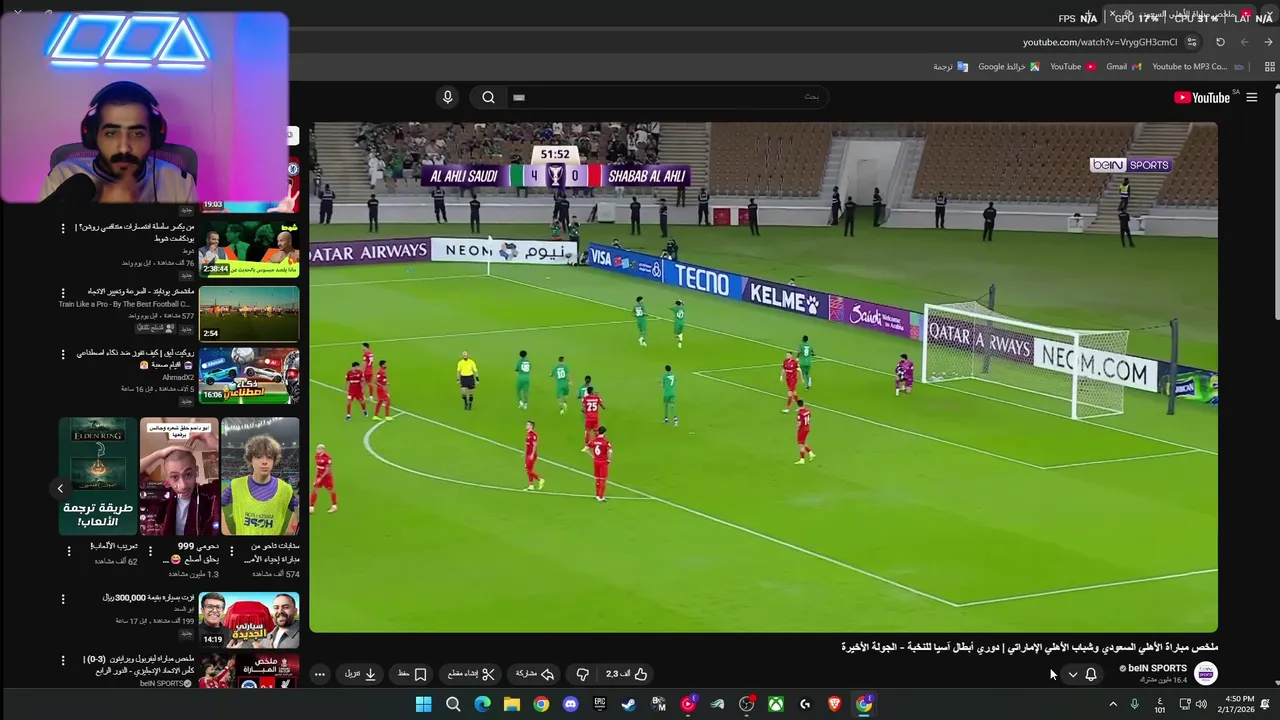
Task: Open more actions three-dot menu under video
Action: (319, 674)
